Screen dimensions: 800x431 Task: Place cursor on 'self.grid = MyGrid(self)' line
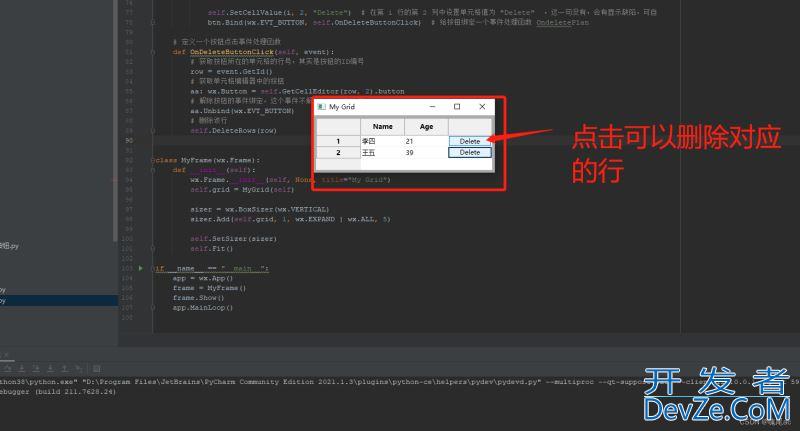242,189
